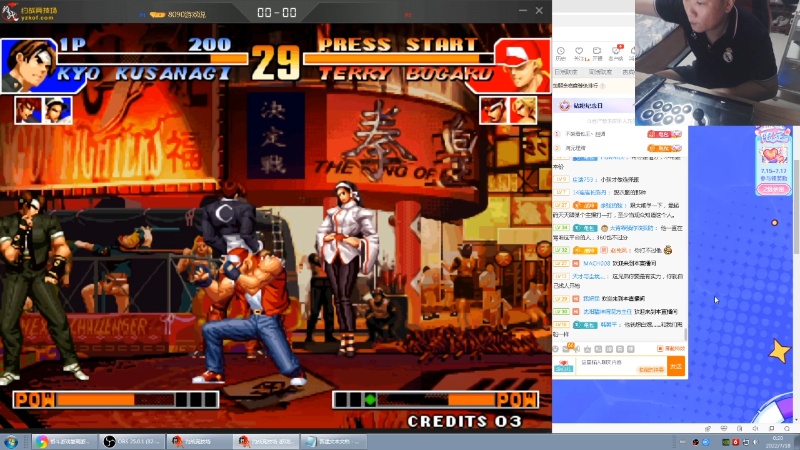Image resolution: width=800 pixels, height=450 pixels.
Task: Click Kyo Kusanagi portrait thumbnail
Action: click(x=29, y=65)
